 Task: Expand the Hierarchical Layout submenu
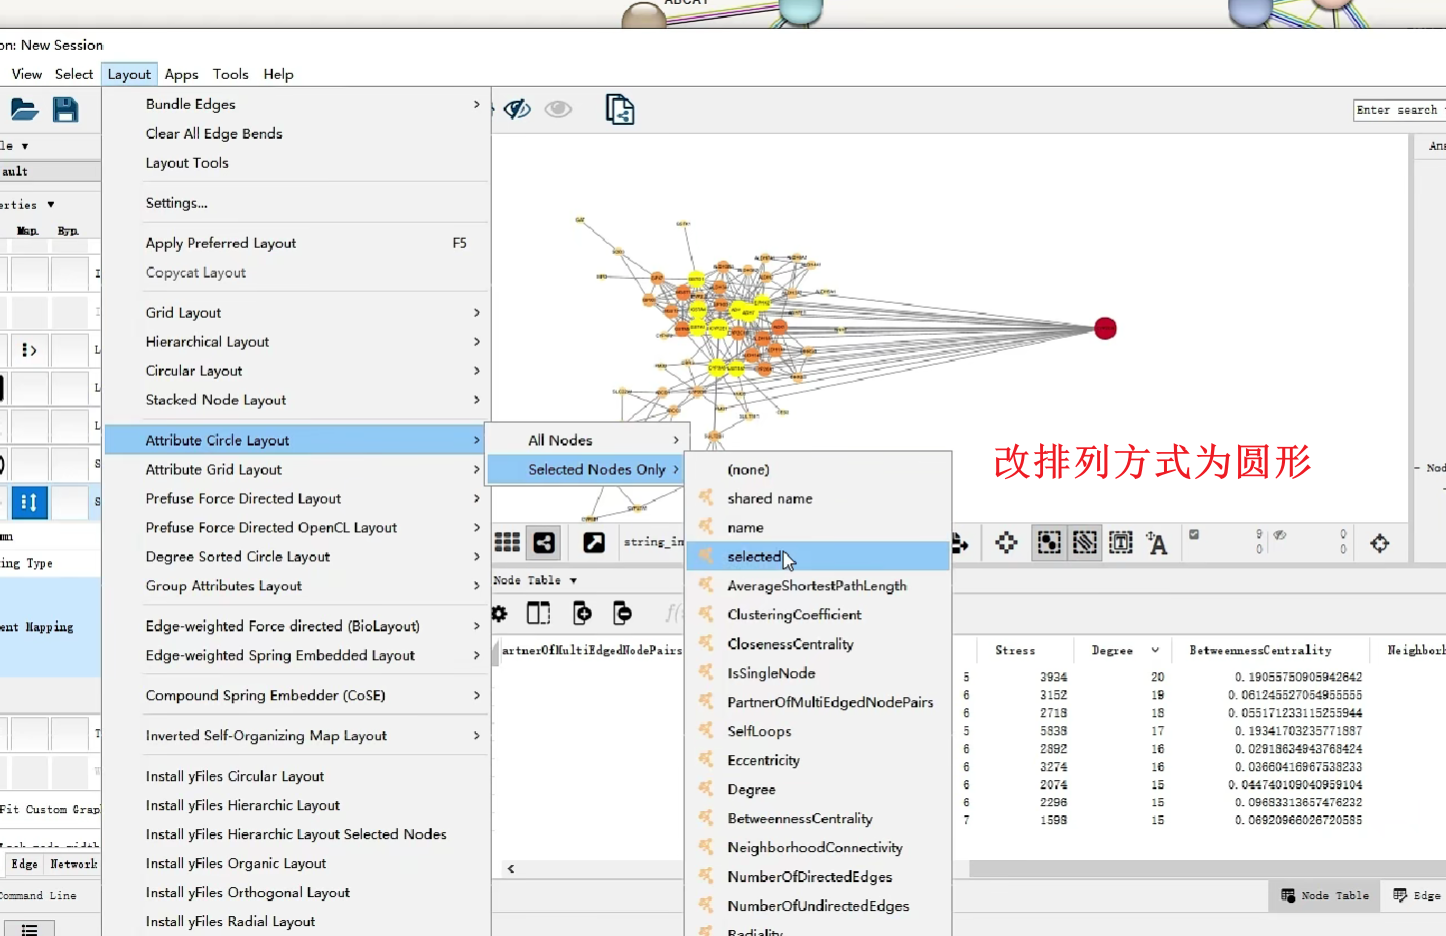(x=296, y=341)
